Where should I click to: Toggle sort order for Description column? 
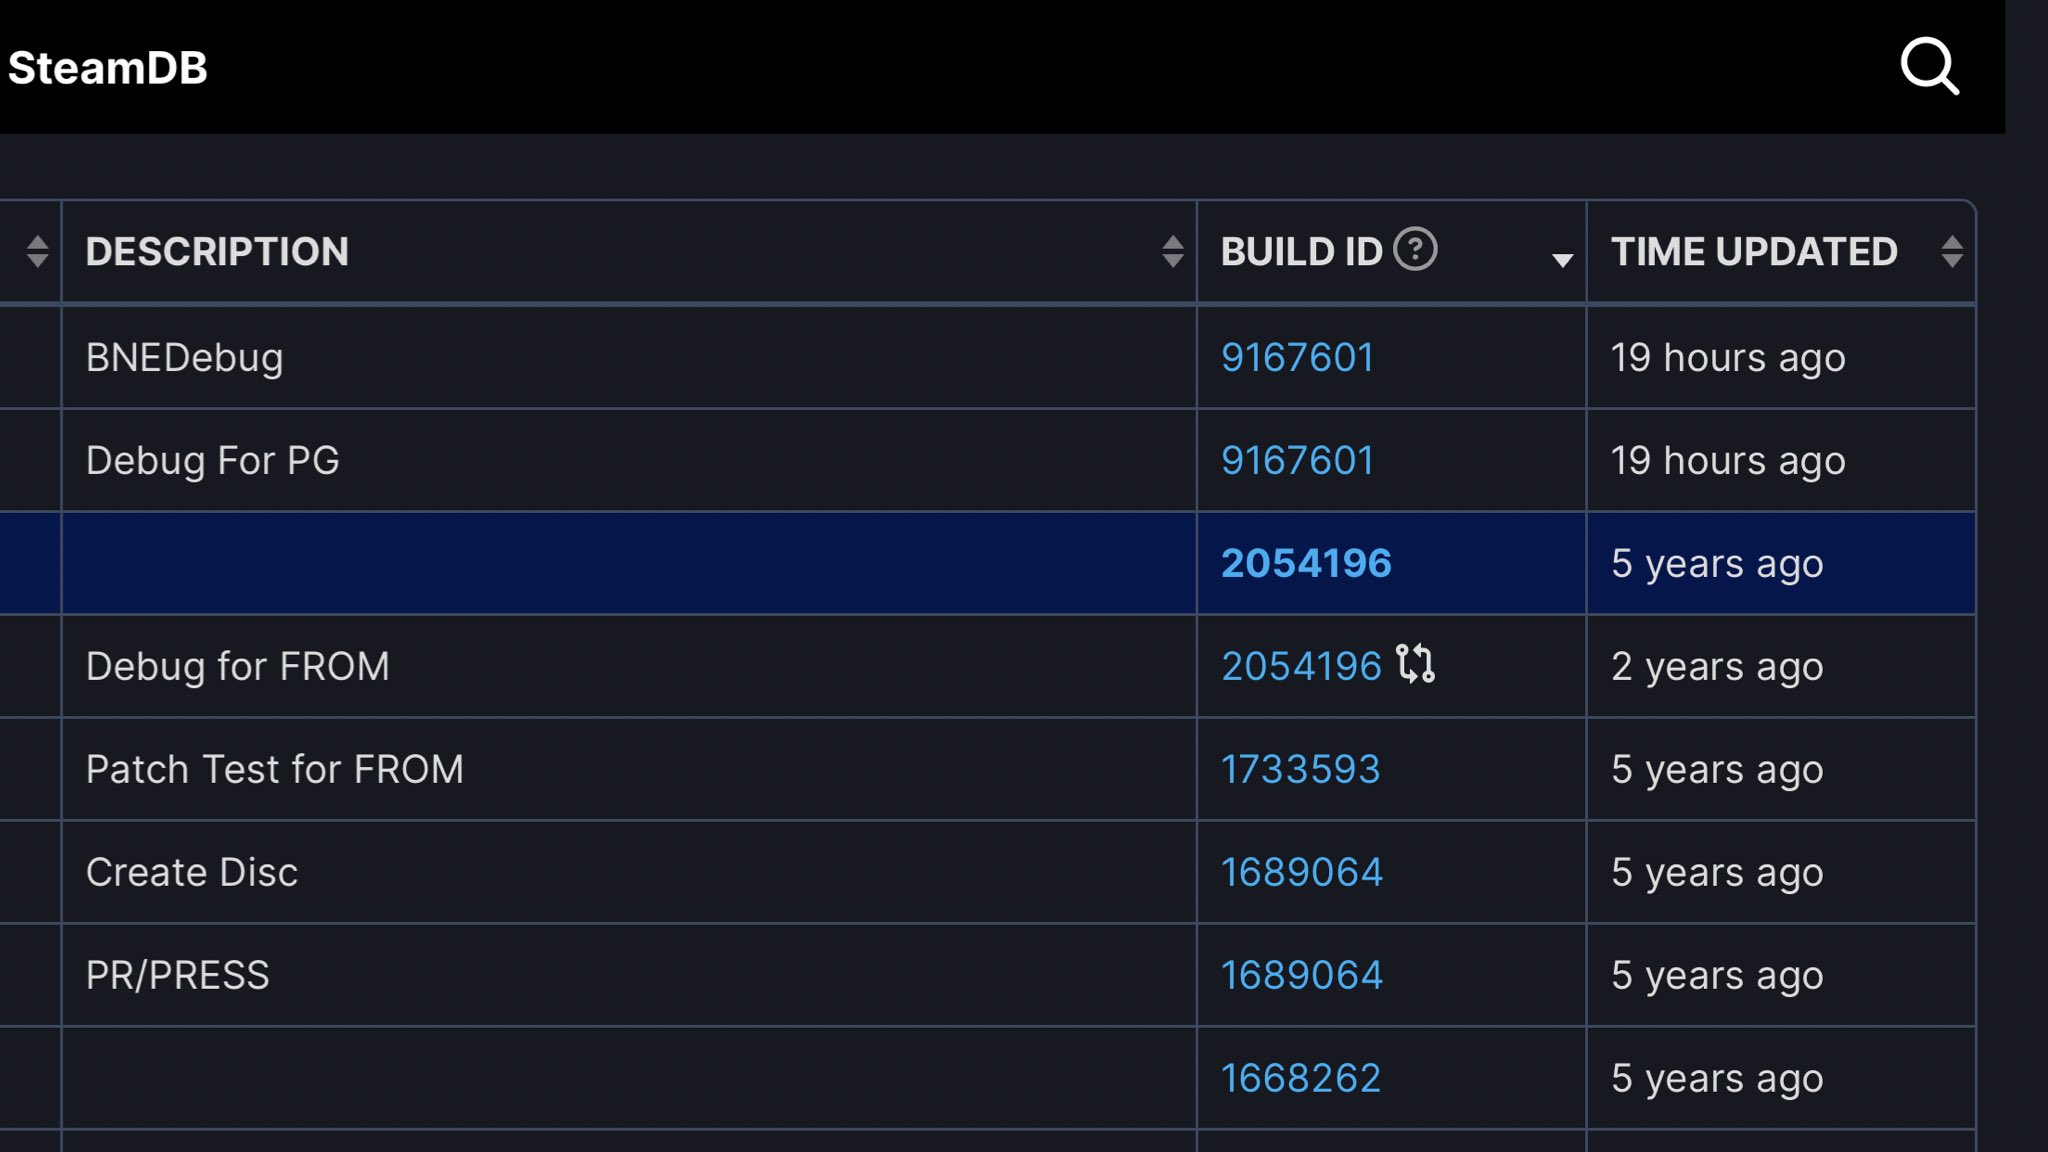click(x=1172, y=253)
